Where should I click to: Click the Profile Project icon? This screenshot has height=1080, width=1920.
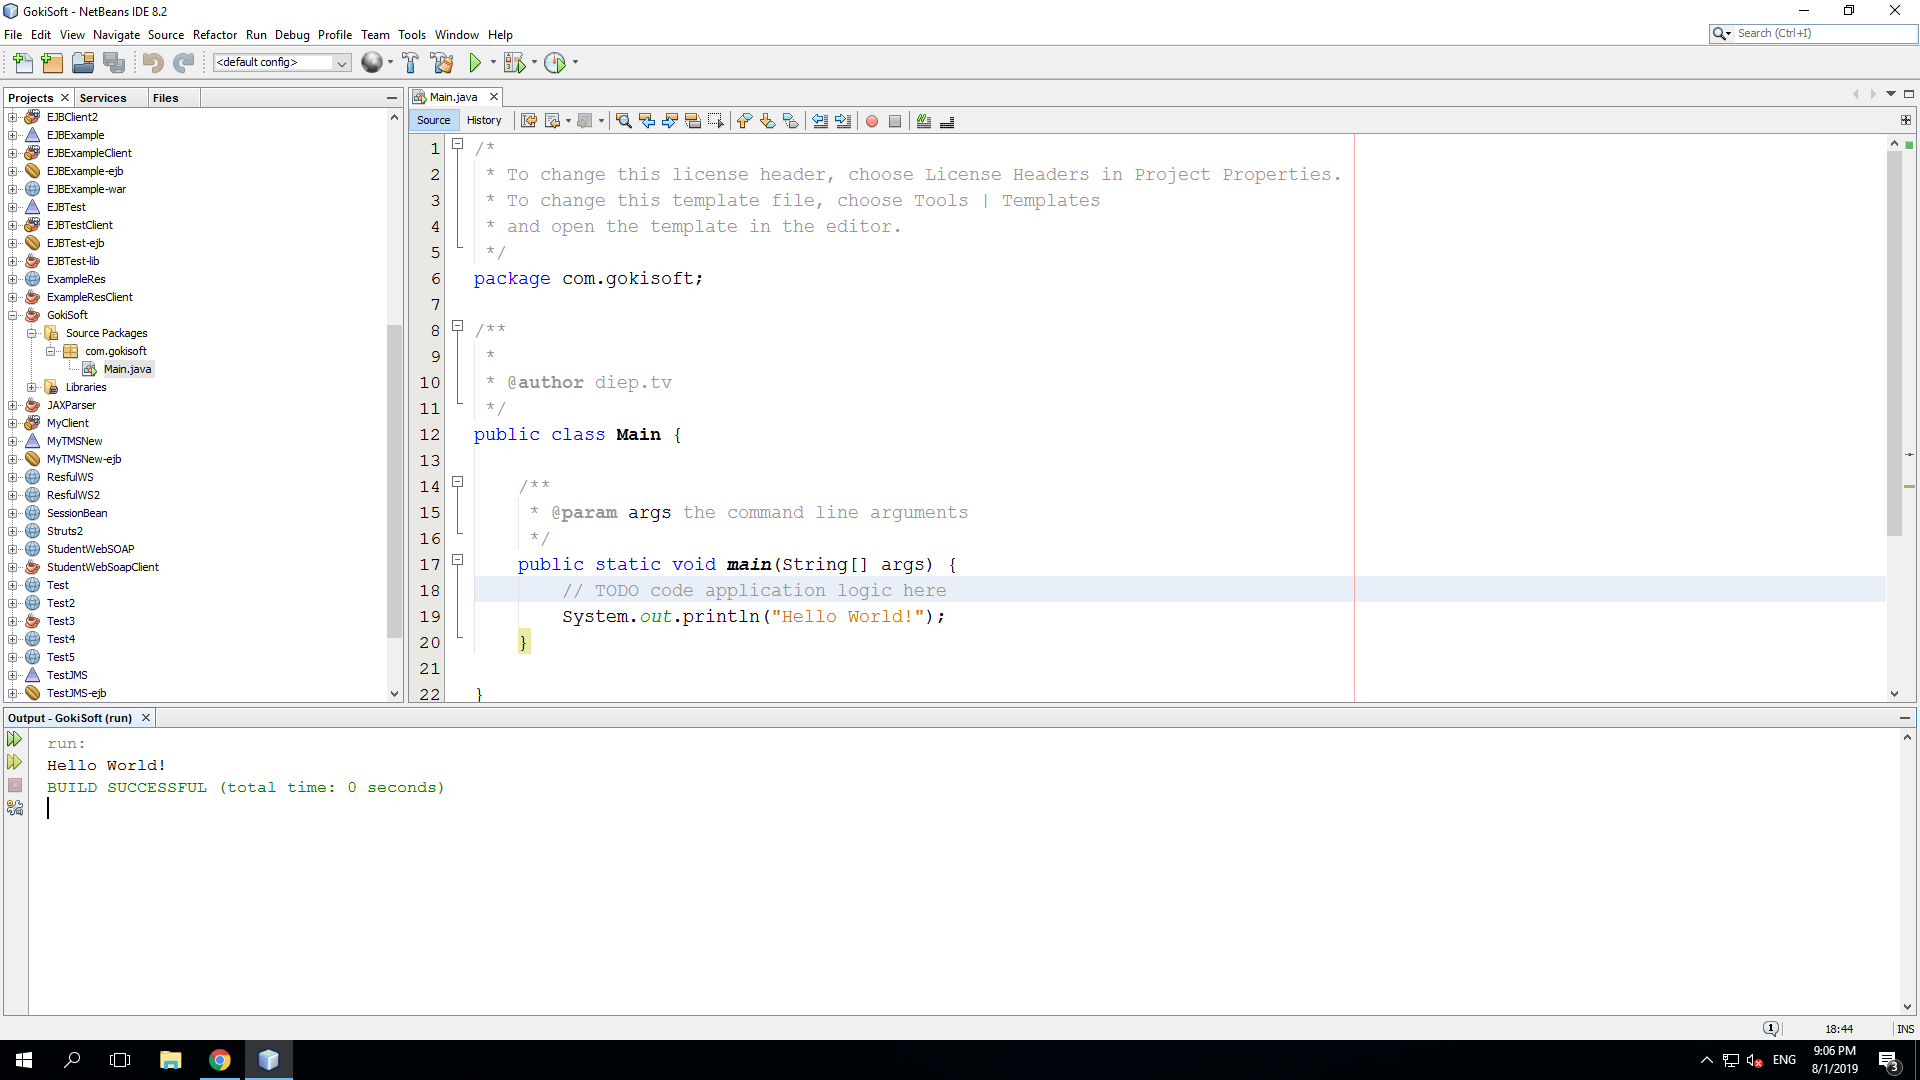pyautogui.click(x=555, y=63)
